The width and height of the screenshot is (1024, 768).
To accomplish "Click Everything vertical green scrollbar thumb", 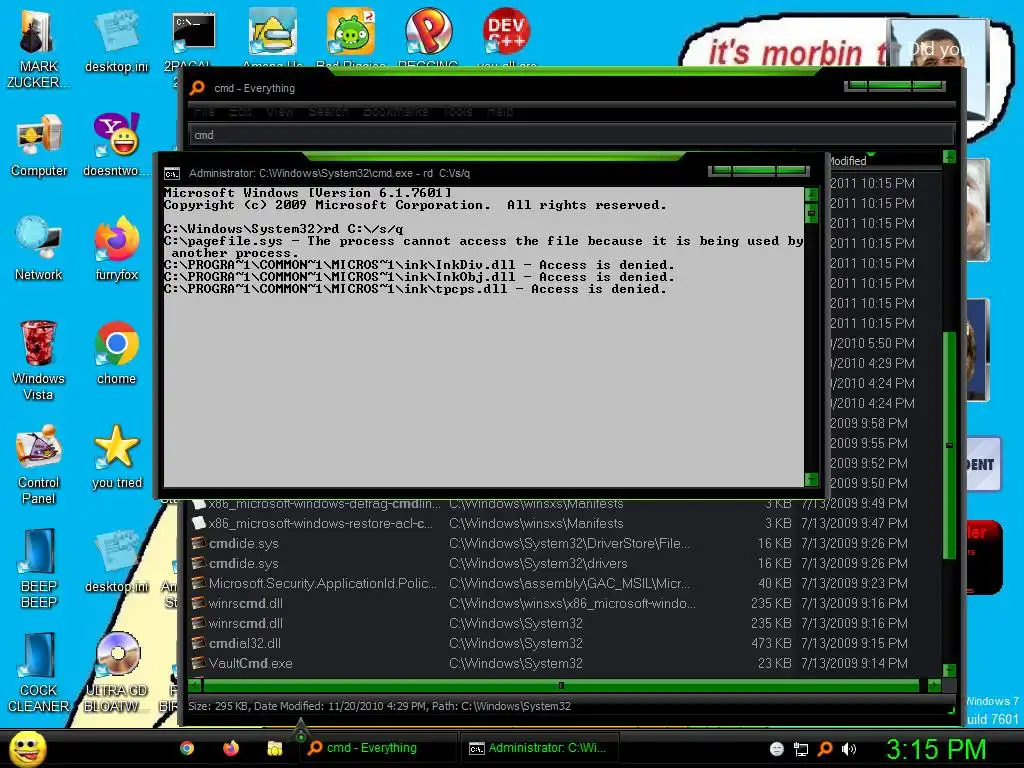I will click(x=950, y=445).
